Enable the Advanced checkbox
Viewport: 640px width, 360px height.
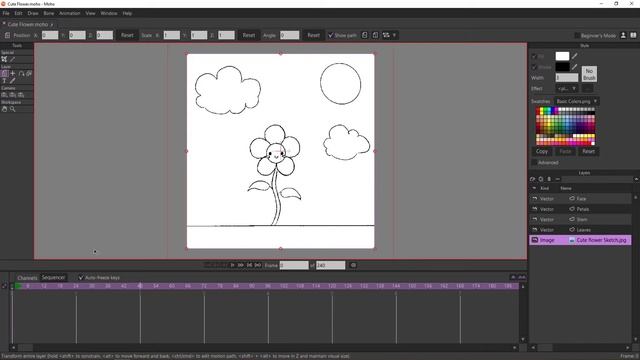534,162
